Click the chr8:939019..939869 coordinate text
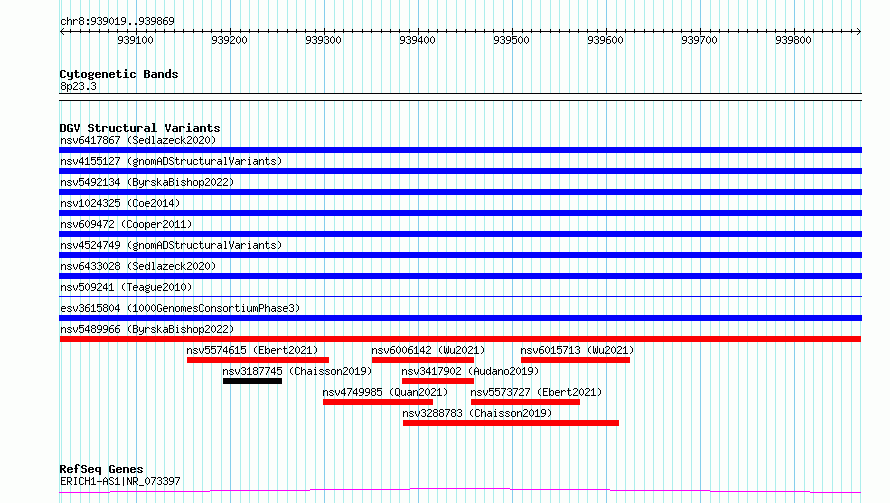 point(117,22)
